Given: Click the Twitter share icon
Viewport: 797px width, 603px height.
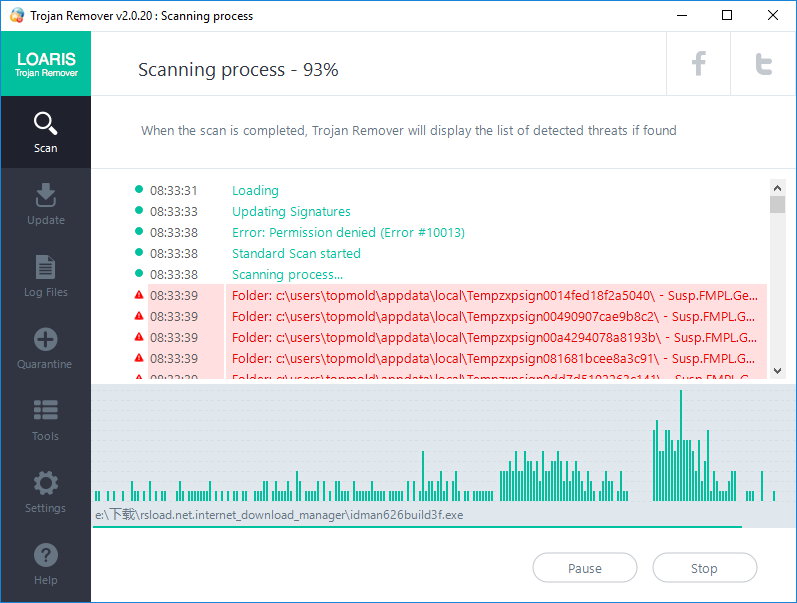Looking at the screenshot, I should 763,64.
